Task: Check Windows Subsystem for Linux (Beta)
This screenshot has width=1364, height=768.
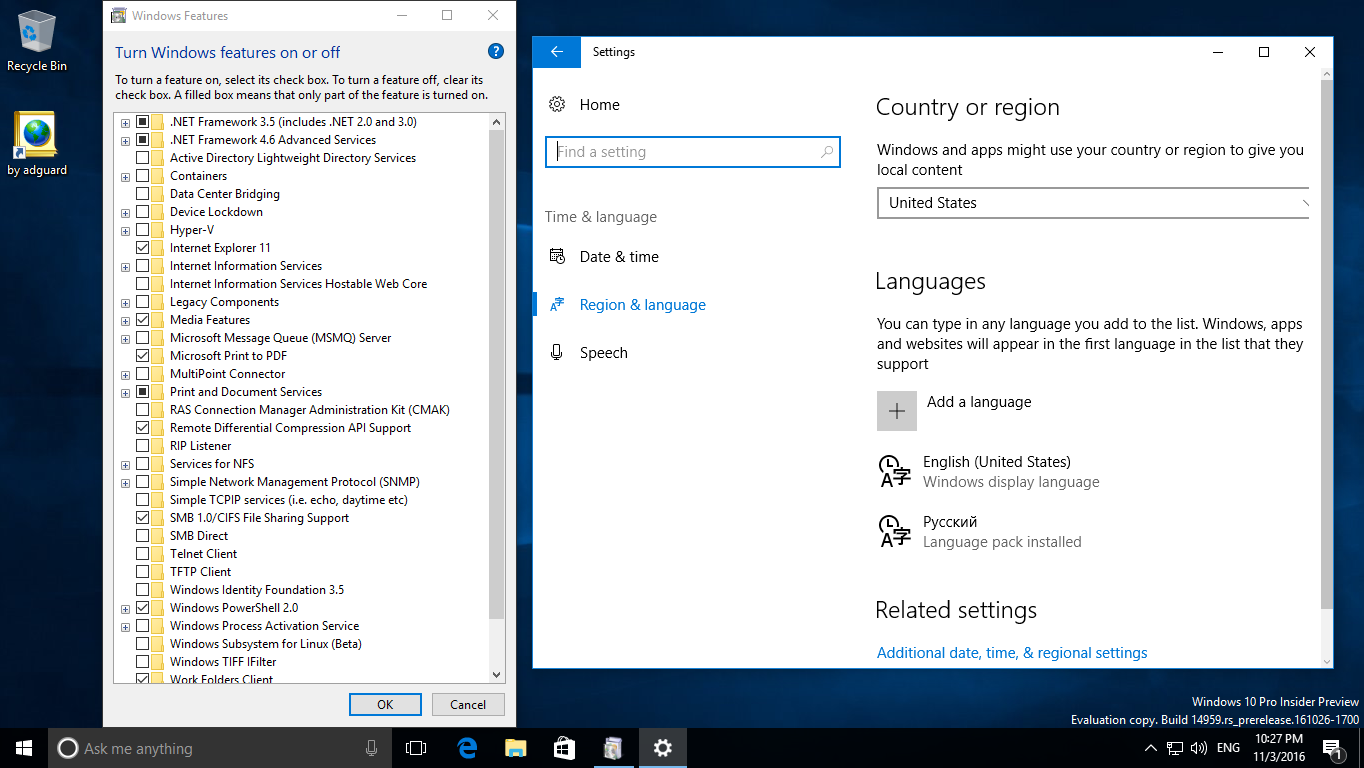Action: [x=142, y=644]
